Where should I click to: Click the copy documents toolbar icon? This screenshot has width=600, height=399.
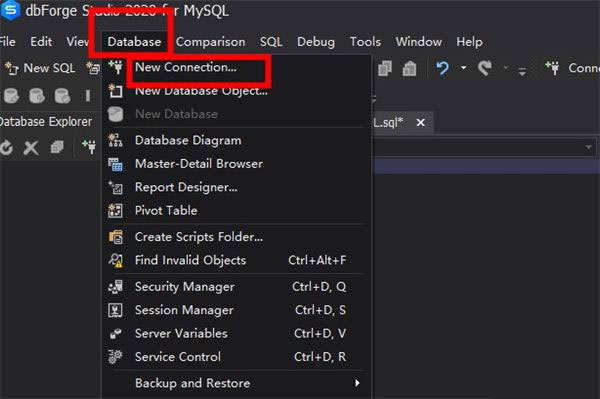(x=385, y=68)
